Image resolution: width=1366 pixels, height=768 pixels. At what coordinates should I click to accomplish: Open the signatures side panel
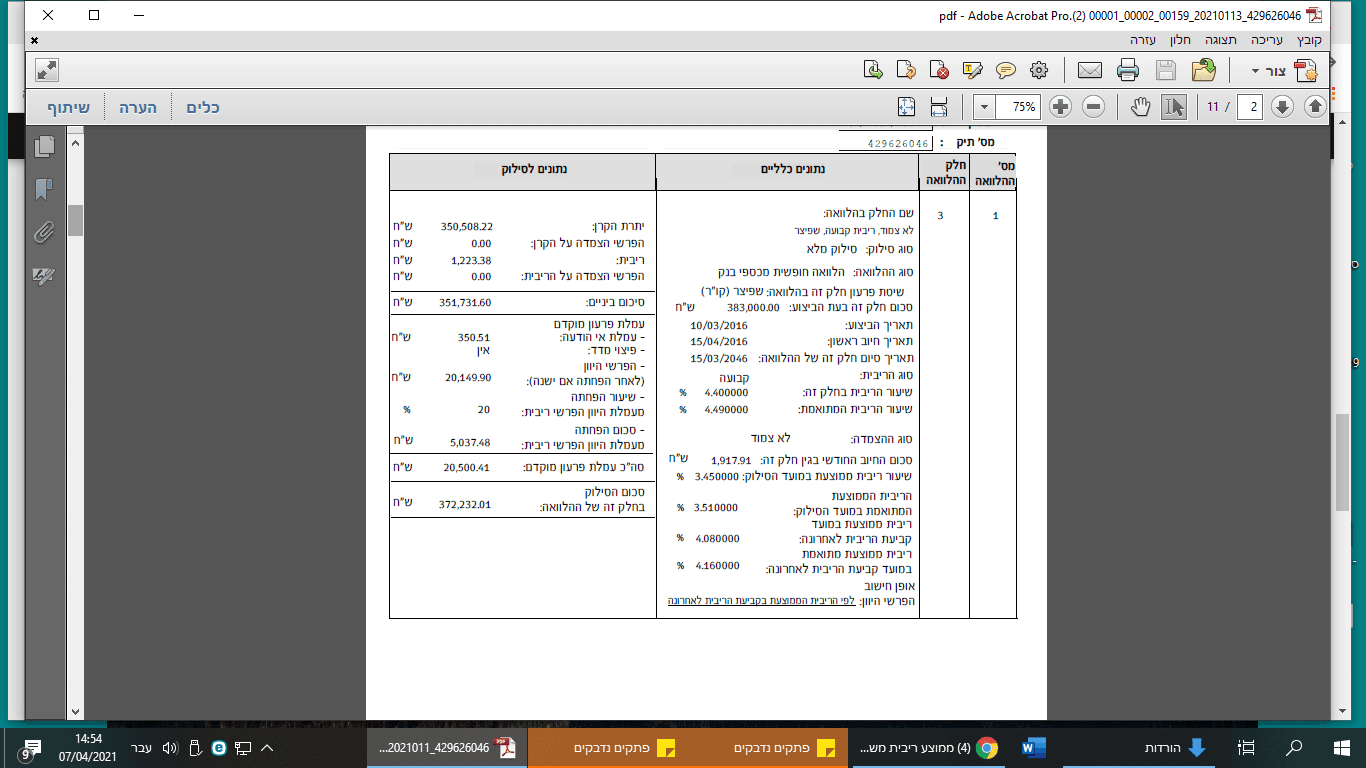(x=44, y=275)
